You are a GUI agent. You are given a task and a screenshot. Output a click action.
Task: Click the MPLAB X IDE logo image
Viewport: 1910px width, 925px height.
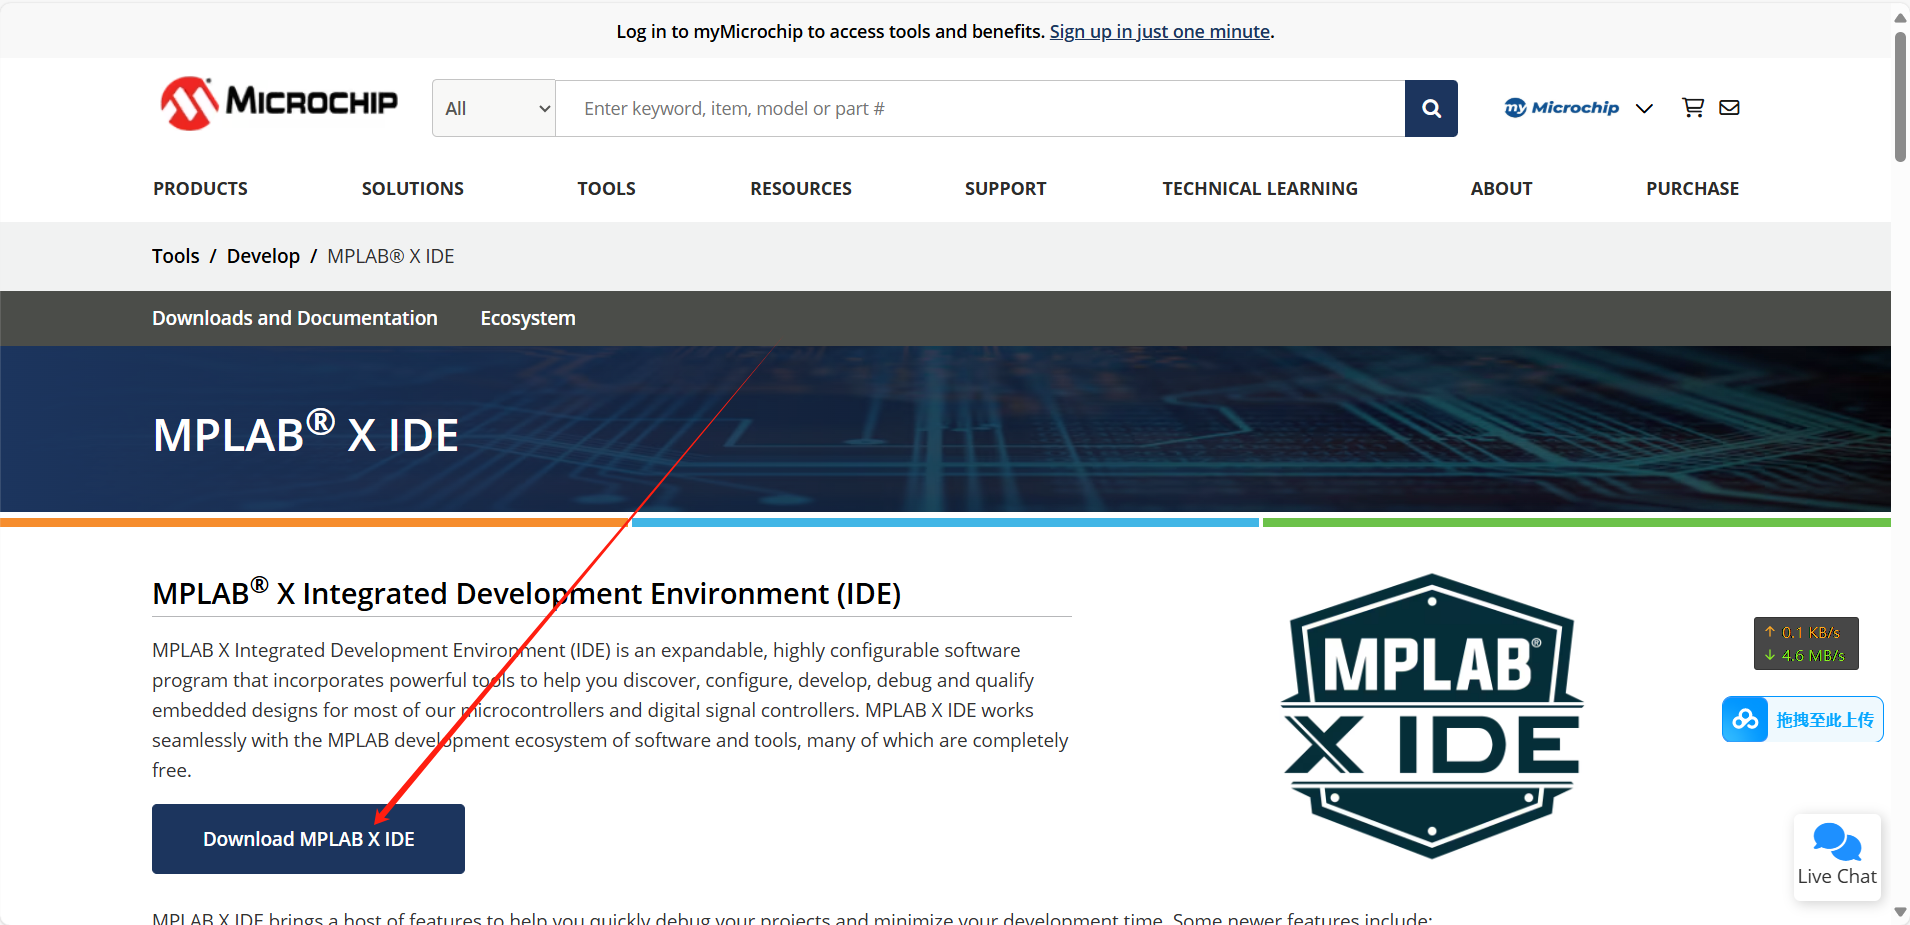[x=1432, y=716]
